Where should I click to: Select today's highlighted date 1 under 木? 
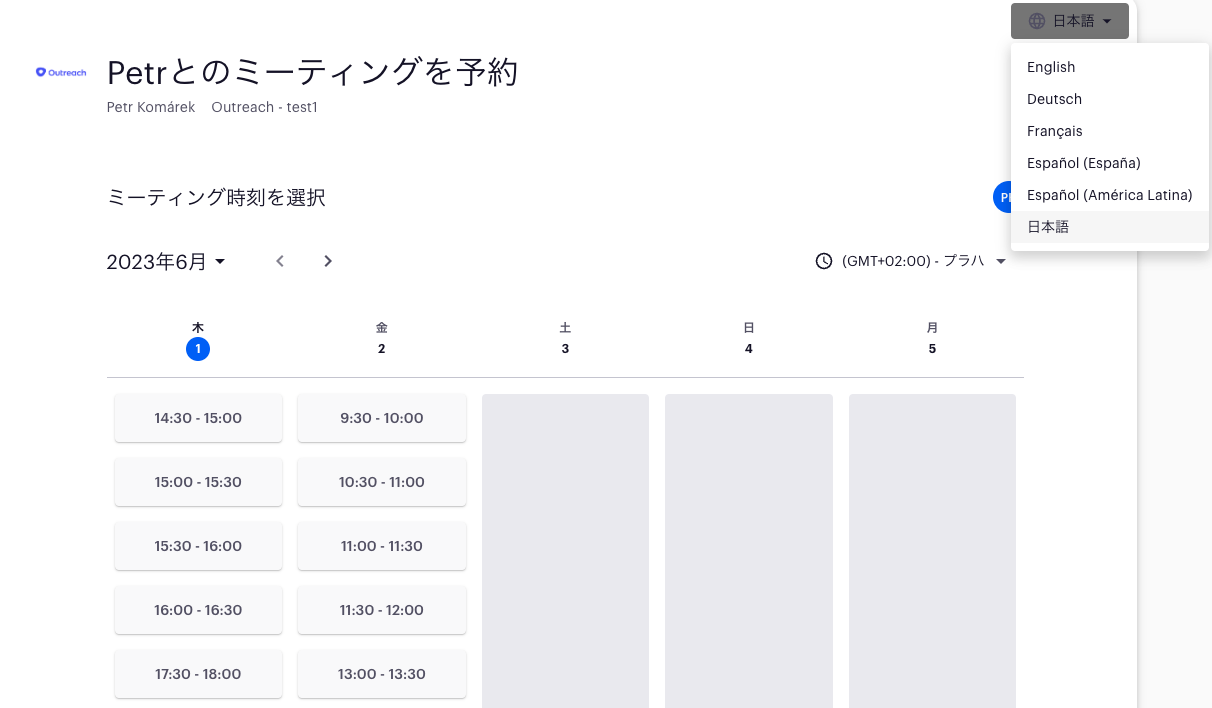tap(198, 349)
